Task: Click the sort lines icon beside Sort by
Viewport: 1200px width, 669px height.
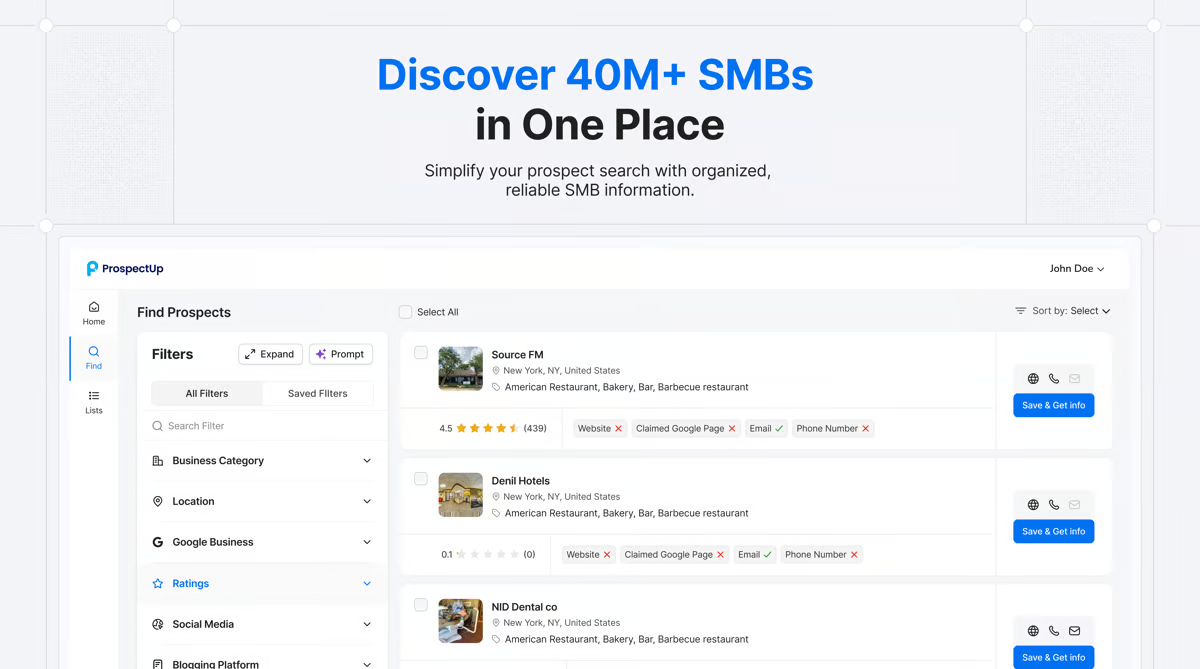Action: [1021, 311]
